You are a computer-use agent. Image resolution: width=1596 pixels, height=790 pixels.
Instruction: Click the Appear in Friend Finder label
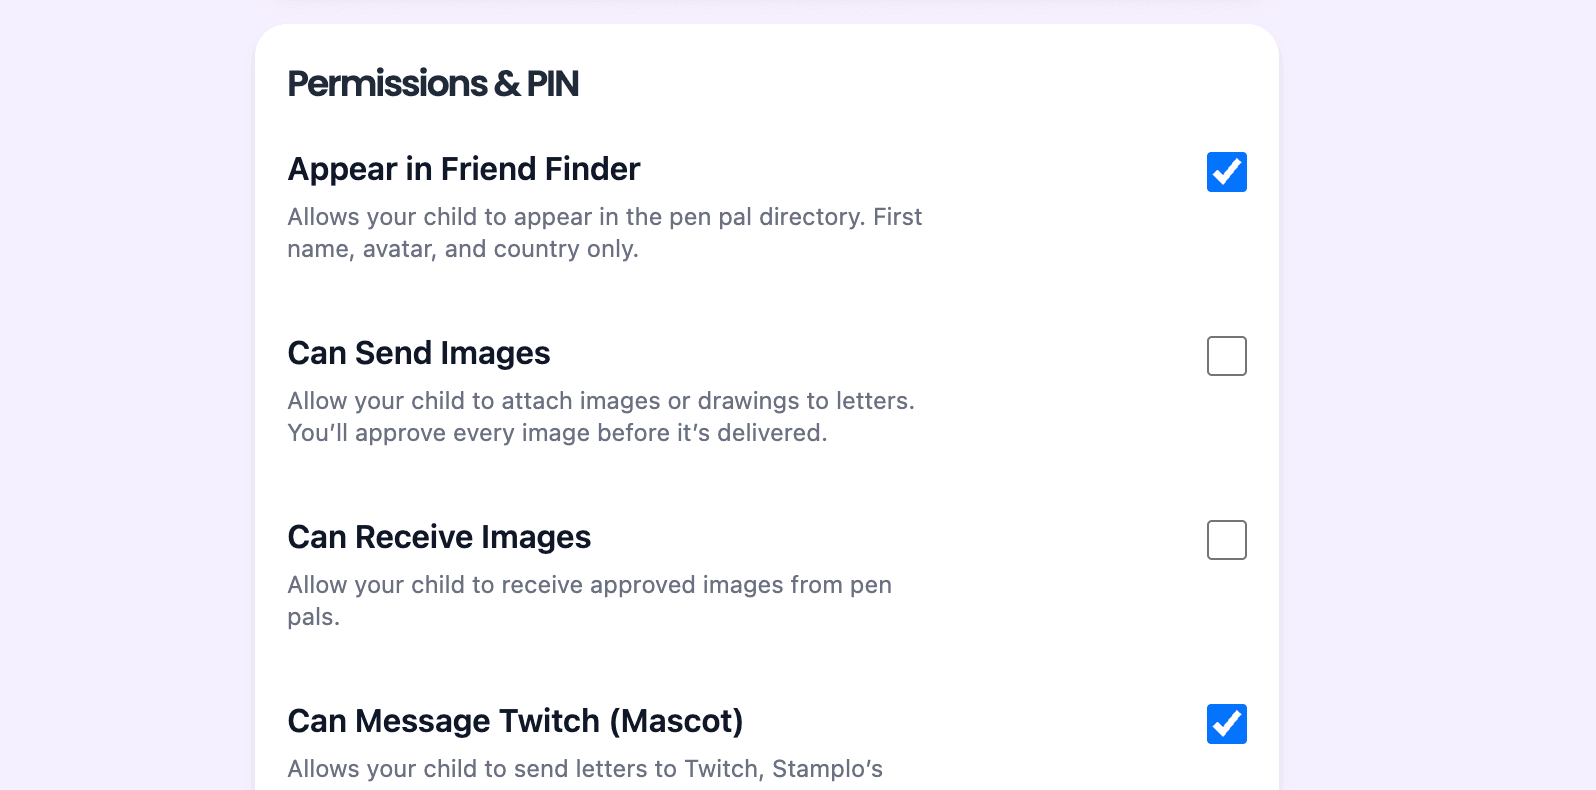pyautogui.click(x=463, y=169)
